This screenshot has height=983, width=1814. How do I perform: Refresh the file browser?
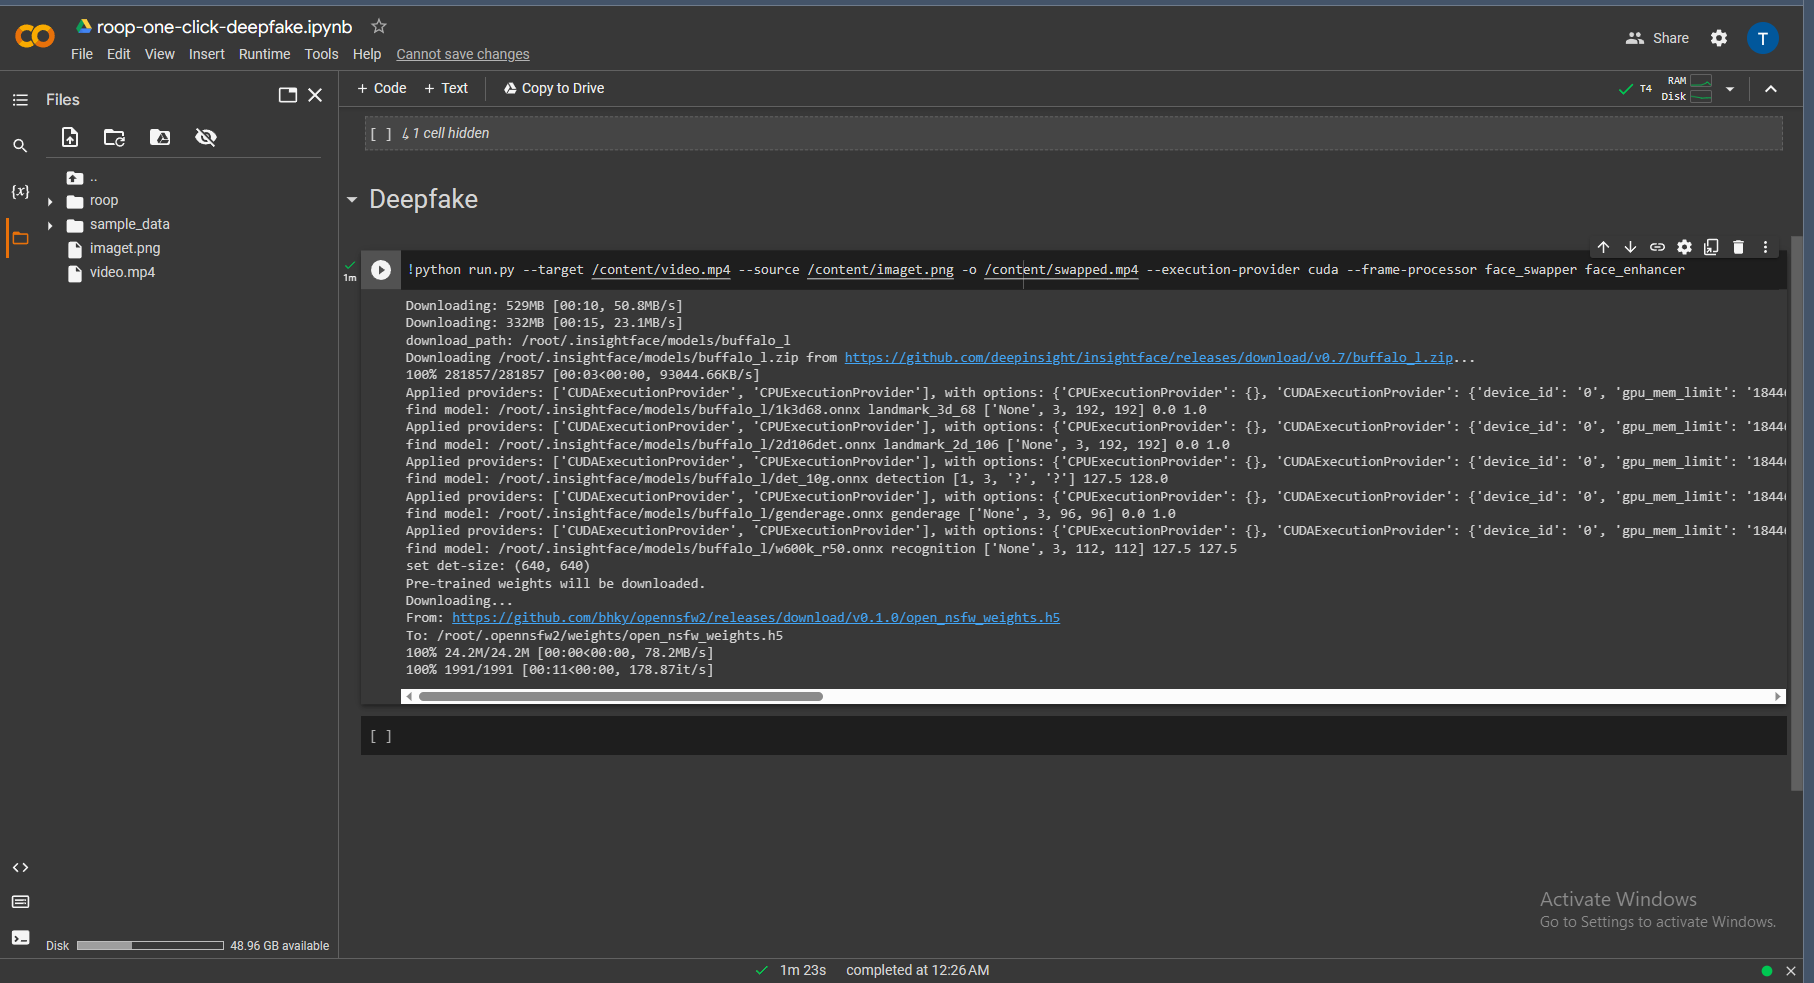coord(115,137)
